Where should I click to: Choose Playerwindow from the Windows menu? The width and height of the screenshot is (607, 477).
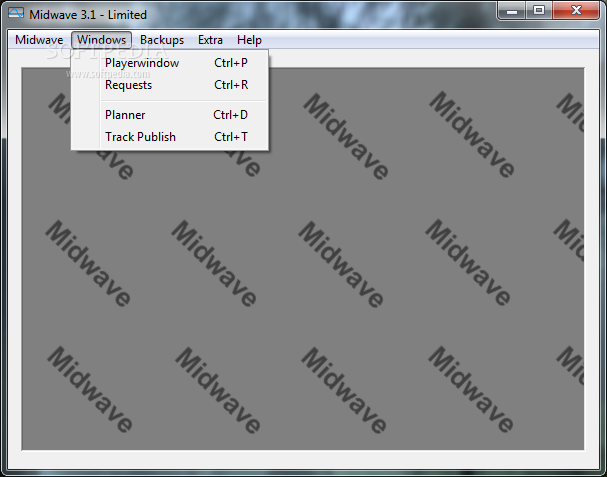(170, 63)
